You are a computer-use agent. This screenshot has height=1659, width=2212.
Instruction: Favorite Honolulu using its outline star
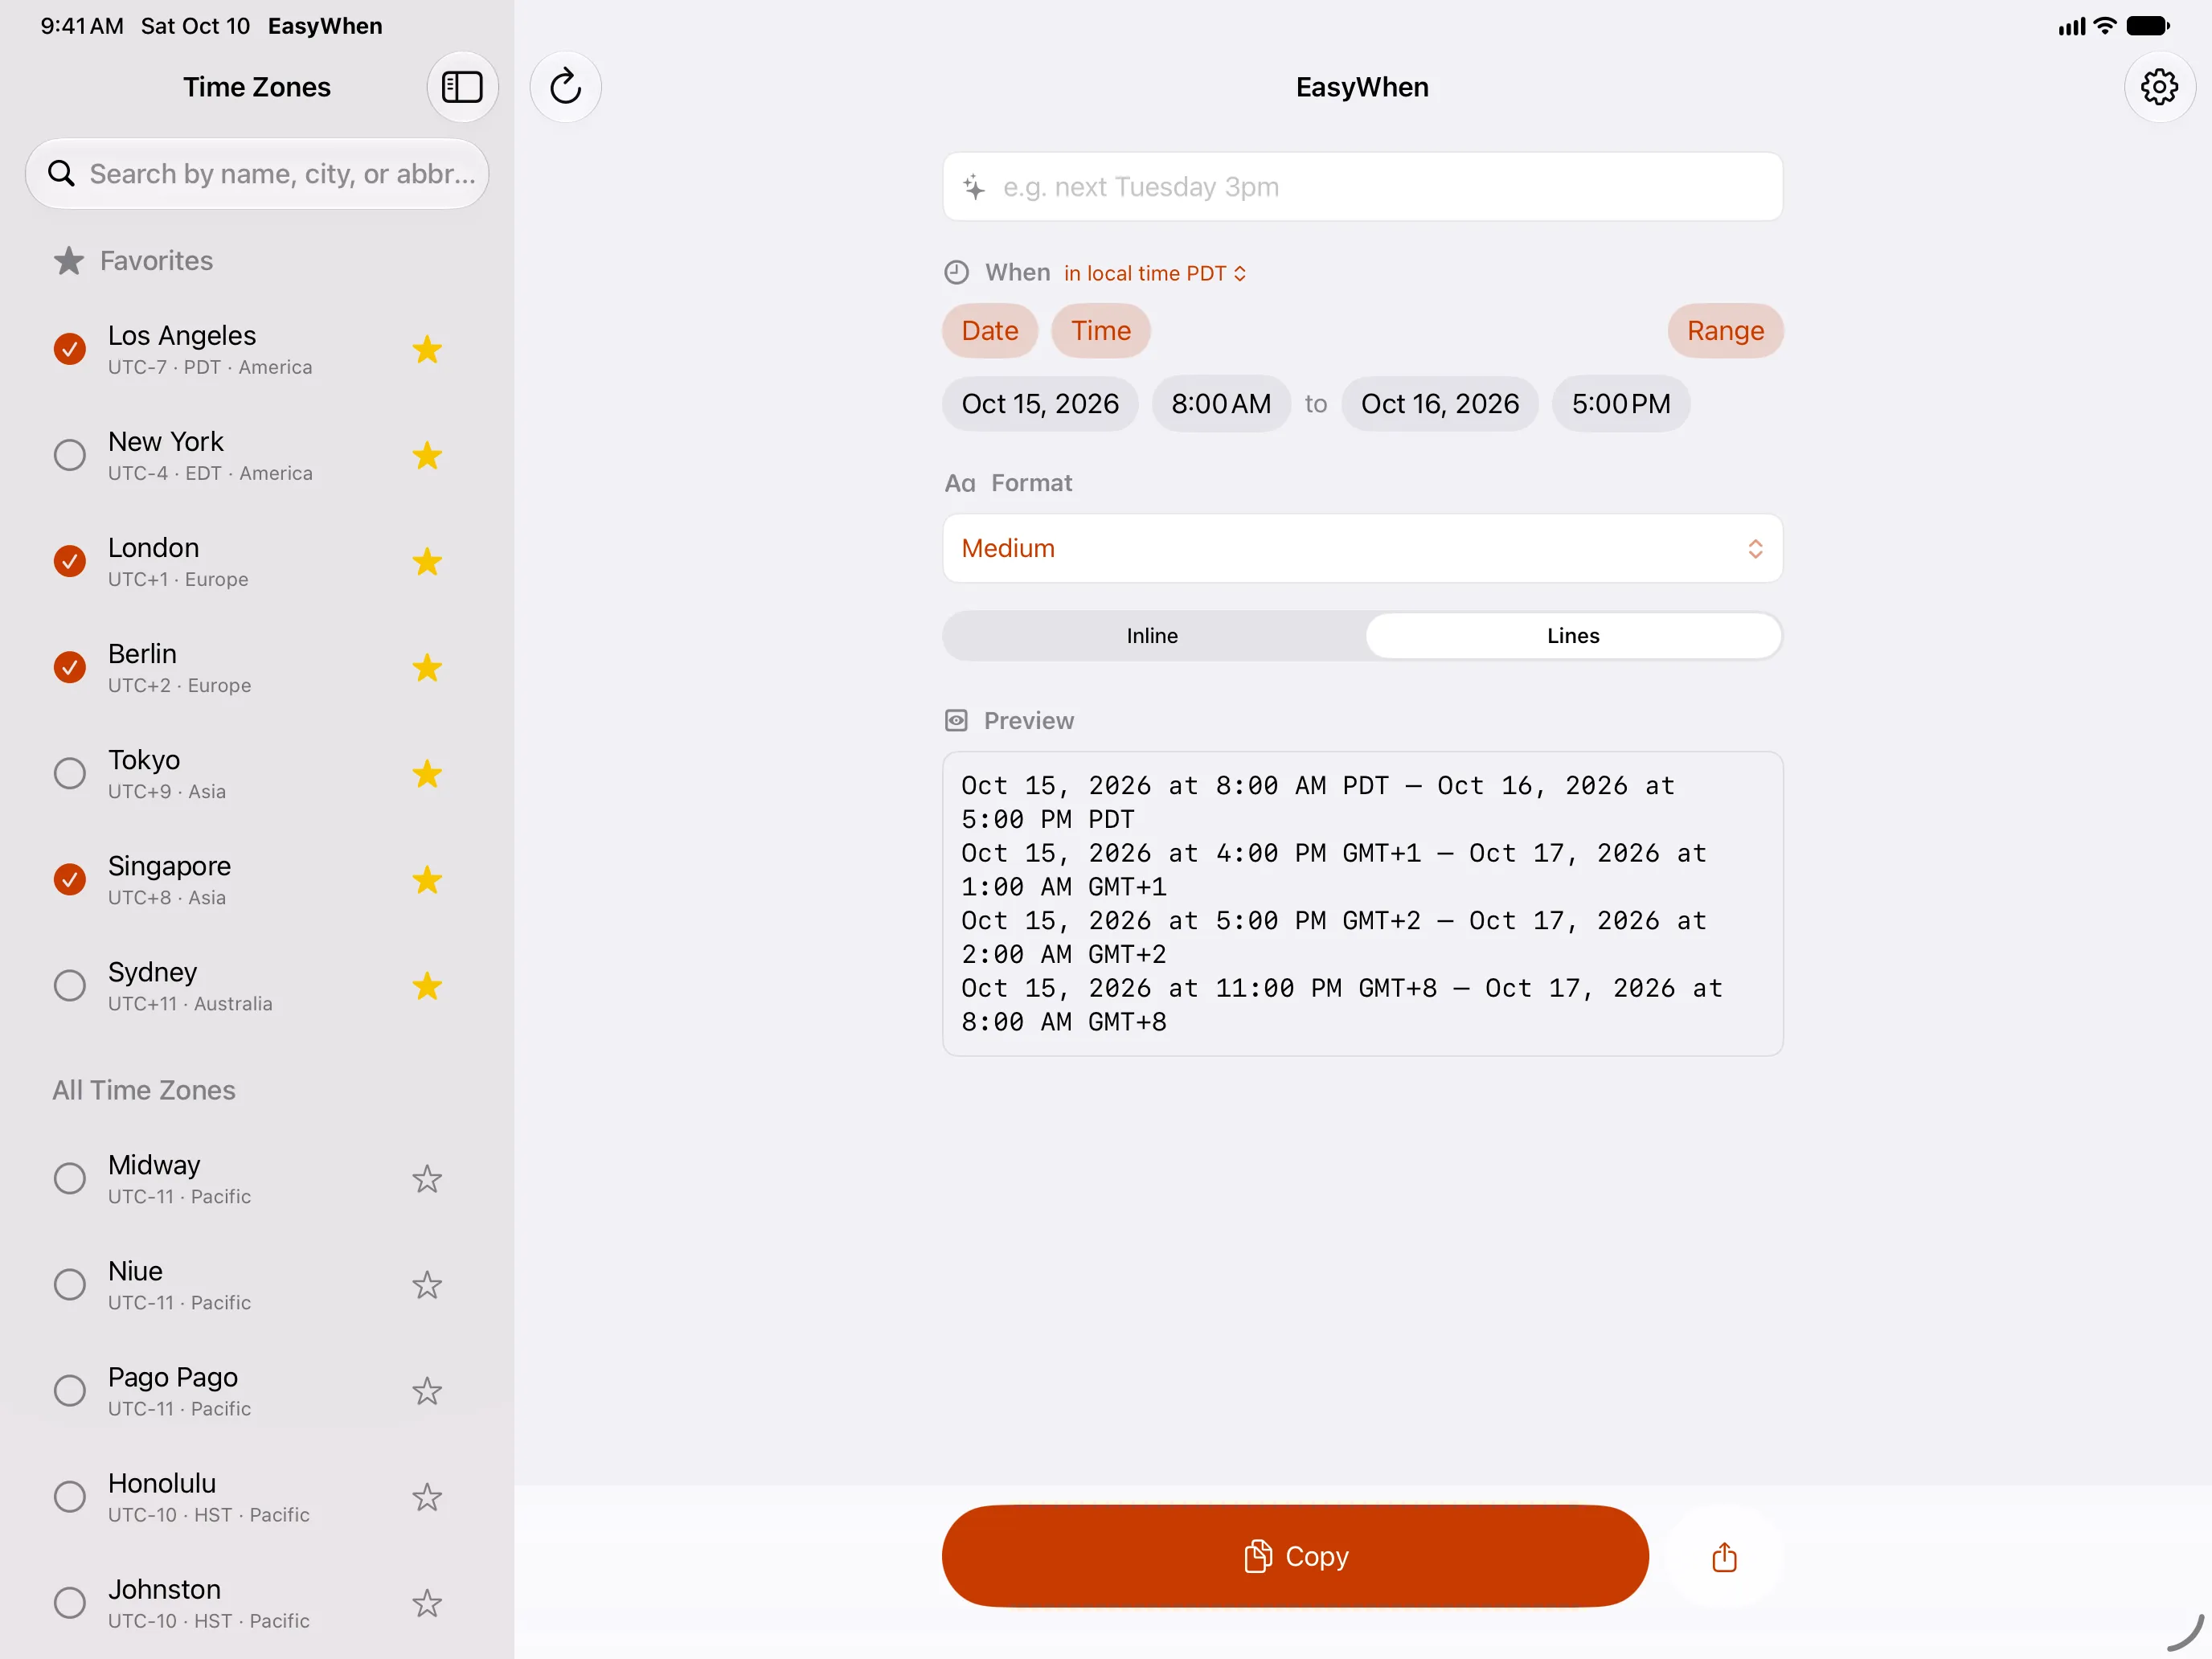[x=427, y=1496]
